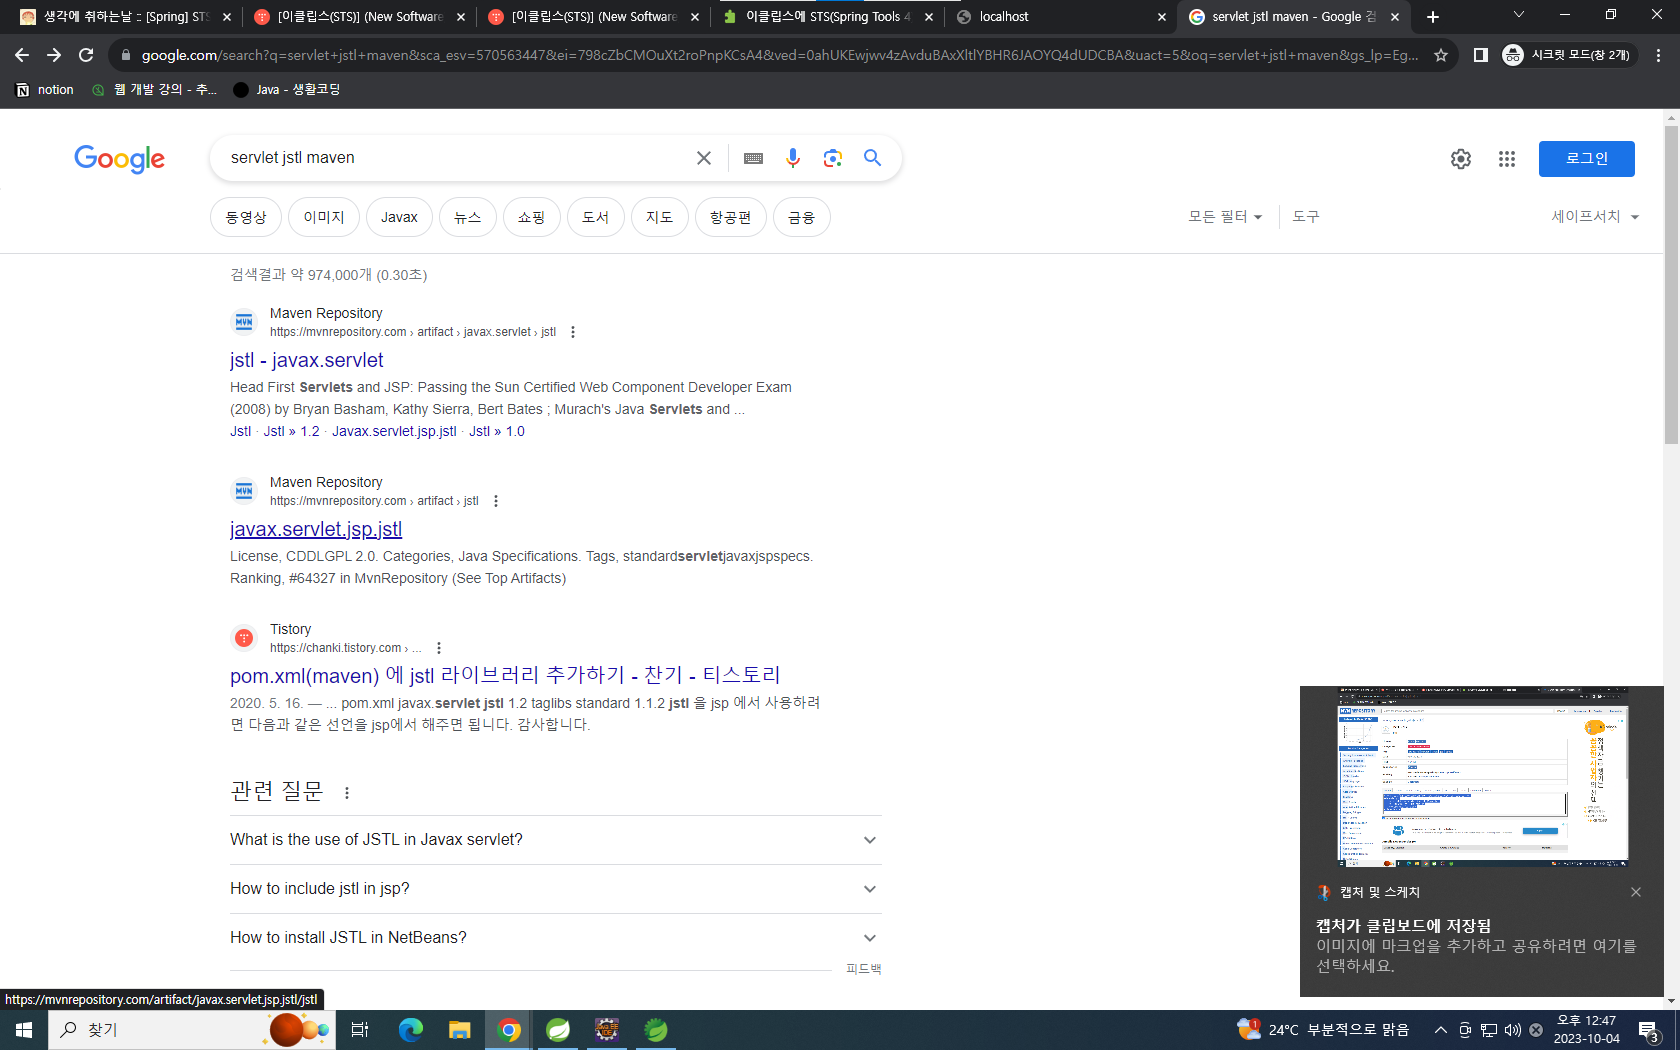
Task: Select the Javax filter chip
Action: 399,217
